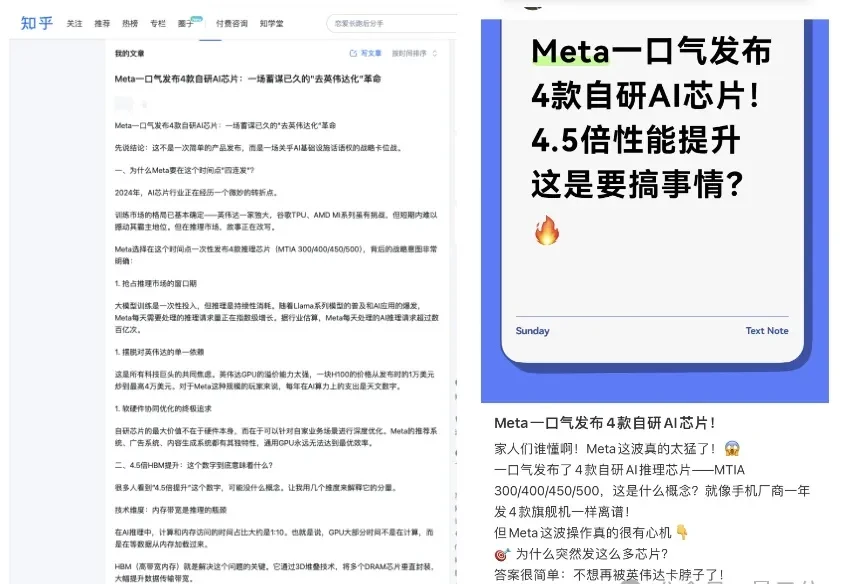Open the 热榜 hot list

click(x=130, y=23)
